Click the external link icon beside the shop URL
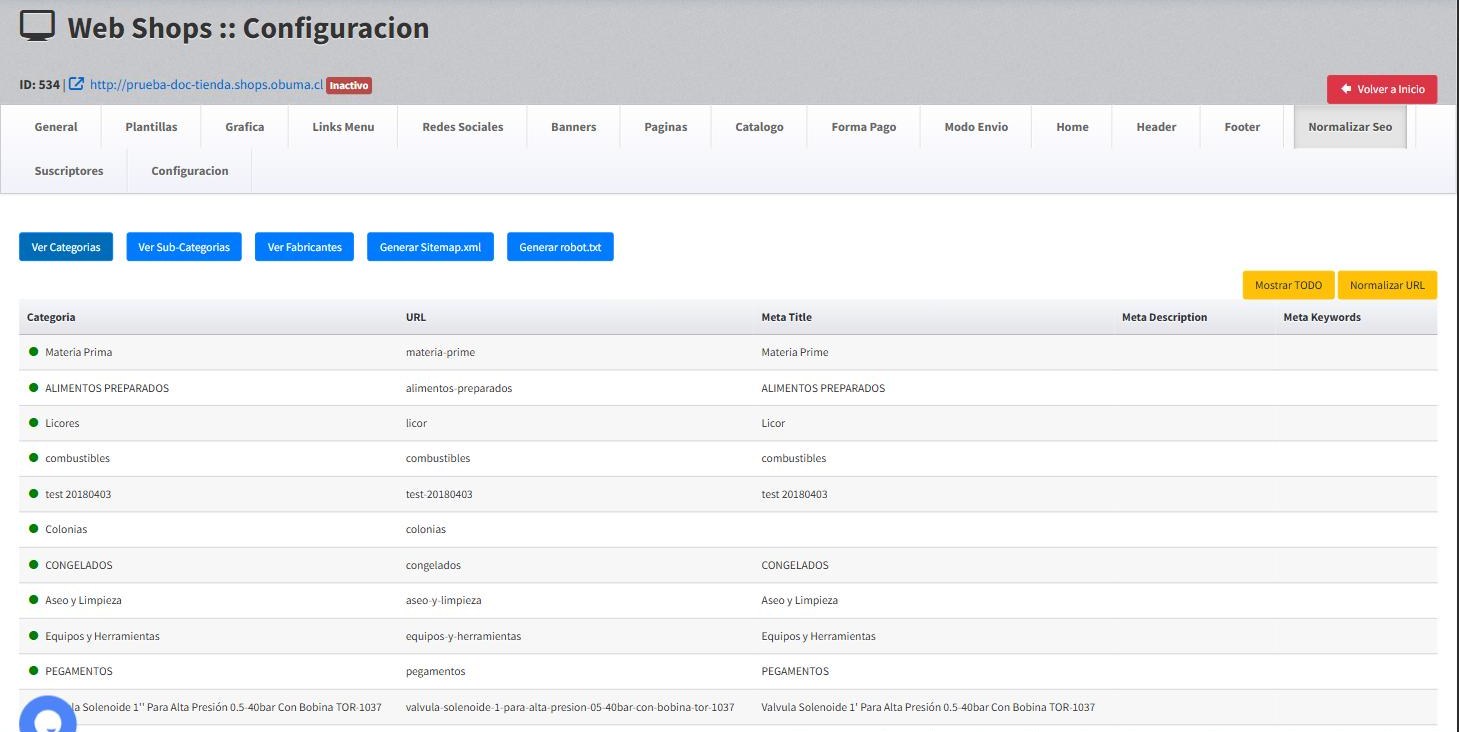Viewport: 1459px width, 732px height. tap(76, 85)
